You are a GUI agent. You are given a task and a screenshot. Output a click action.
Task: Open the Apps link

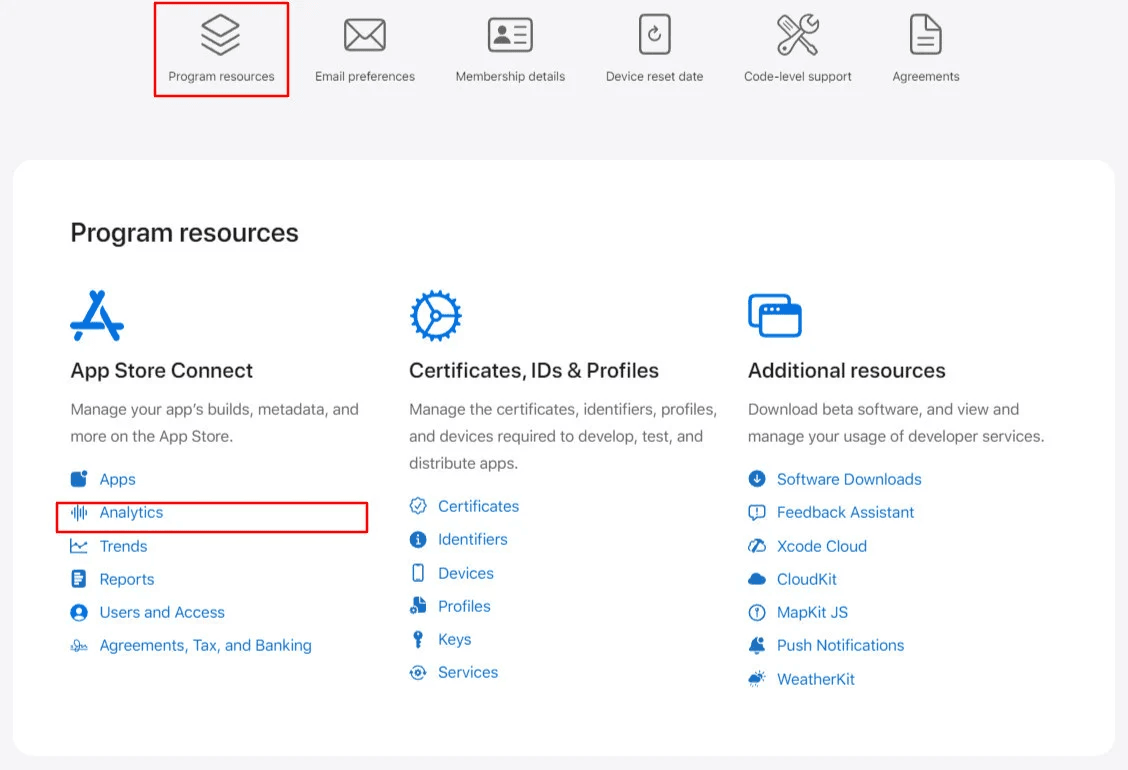(x=117, y=480)
